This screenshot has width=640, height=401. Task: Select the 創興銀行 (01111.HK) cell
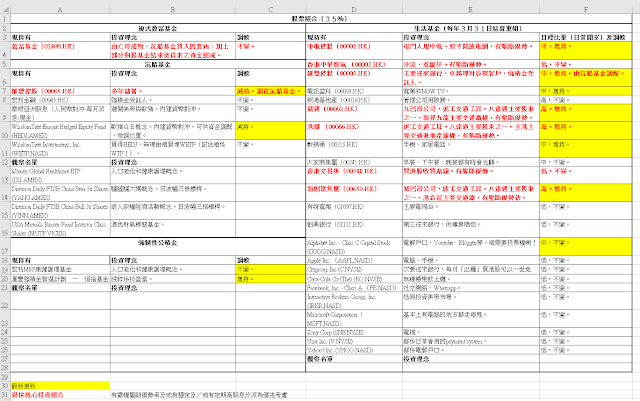click(x=354, y=229)
